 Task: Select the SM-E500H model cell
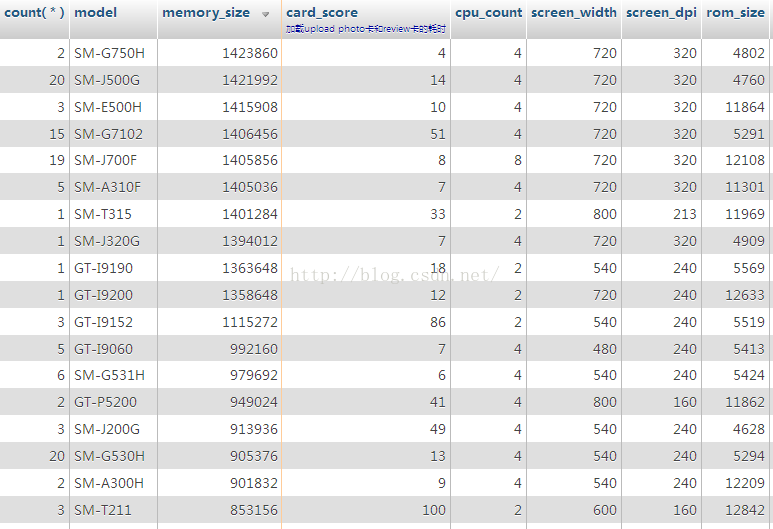pyautogui.click(x=108, y=107)
